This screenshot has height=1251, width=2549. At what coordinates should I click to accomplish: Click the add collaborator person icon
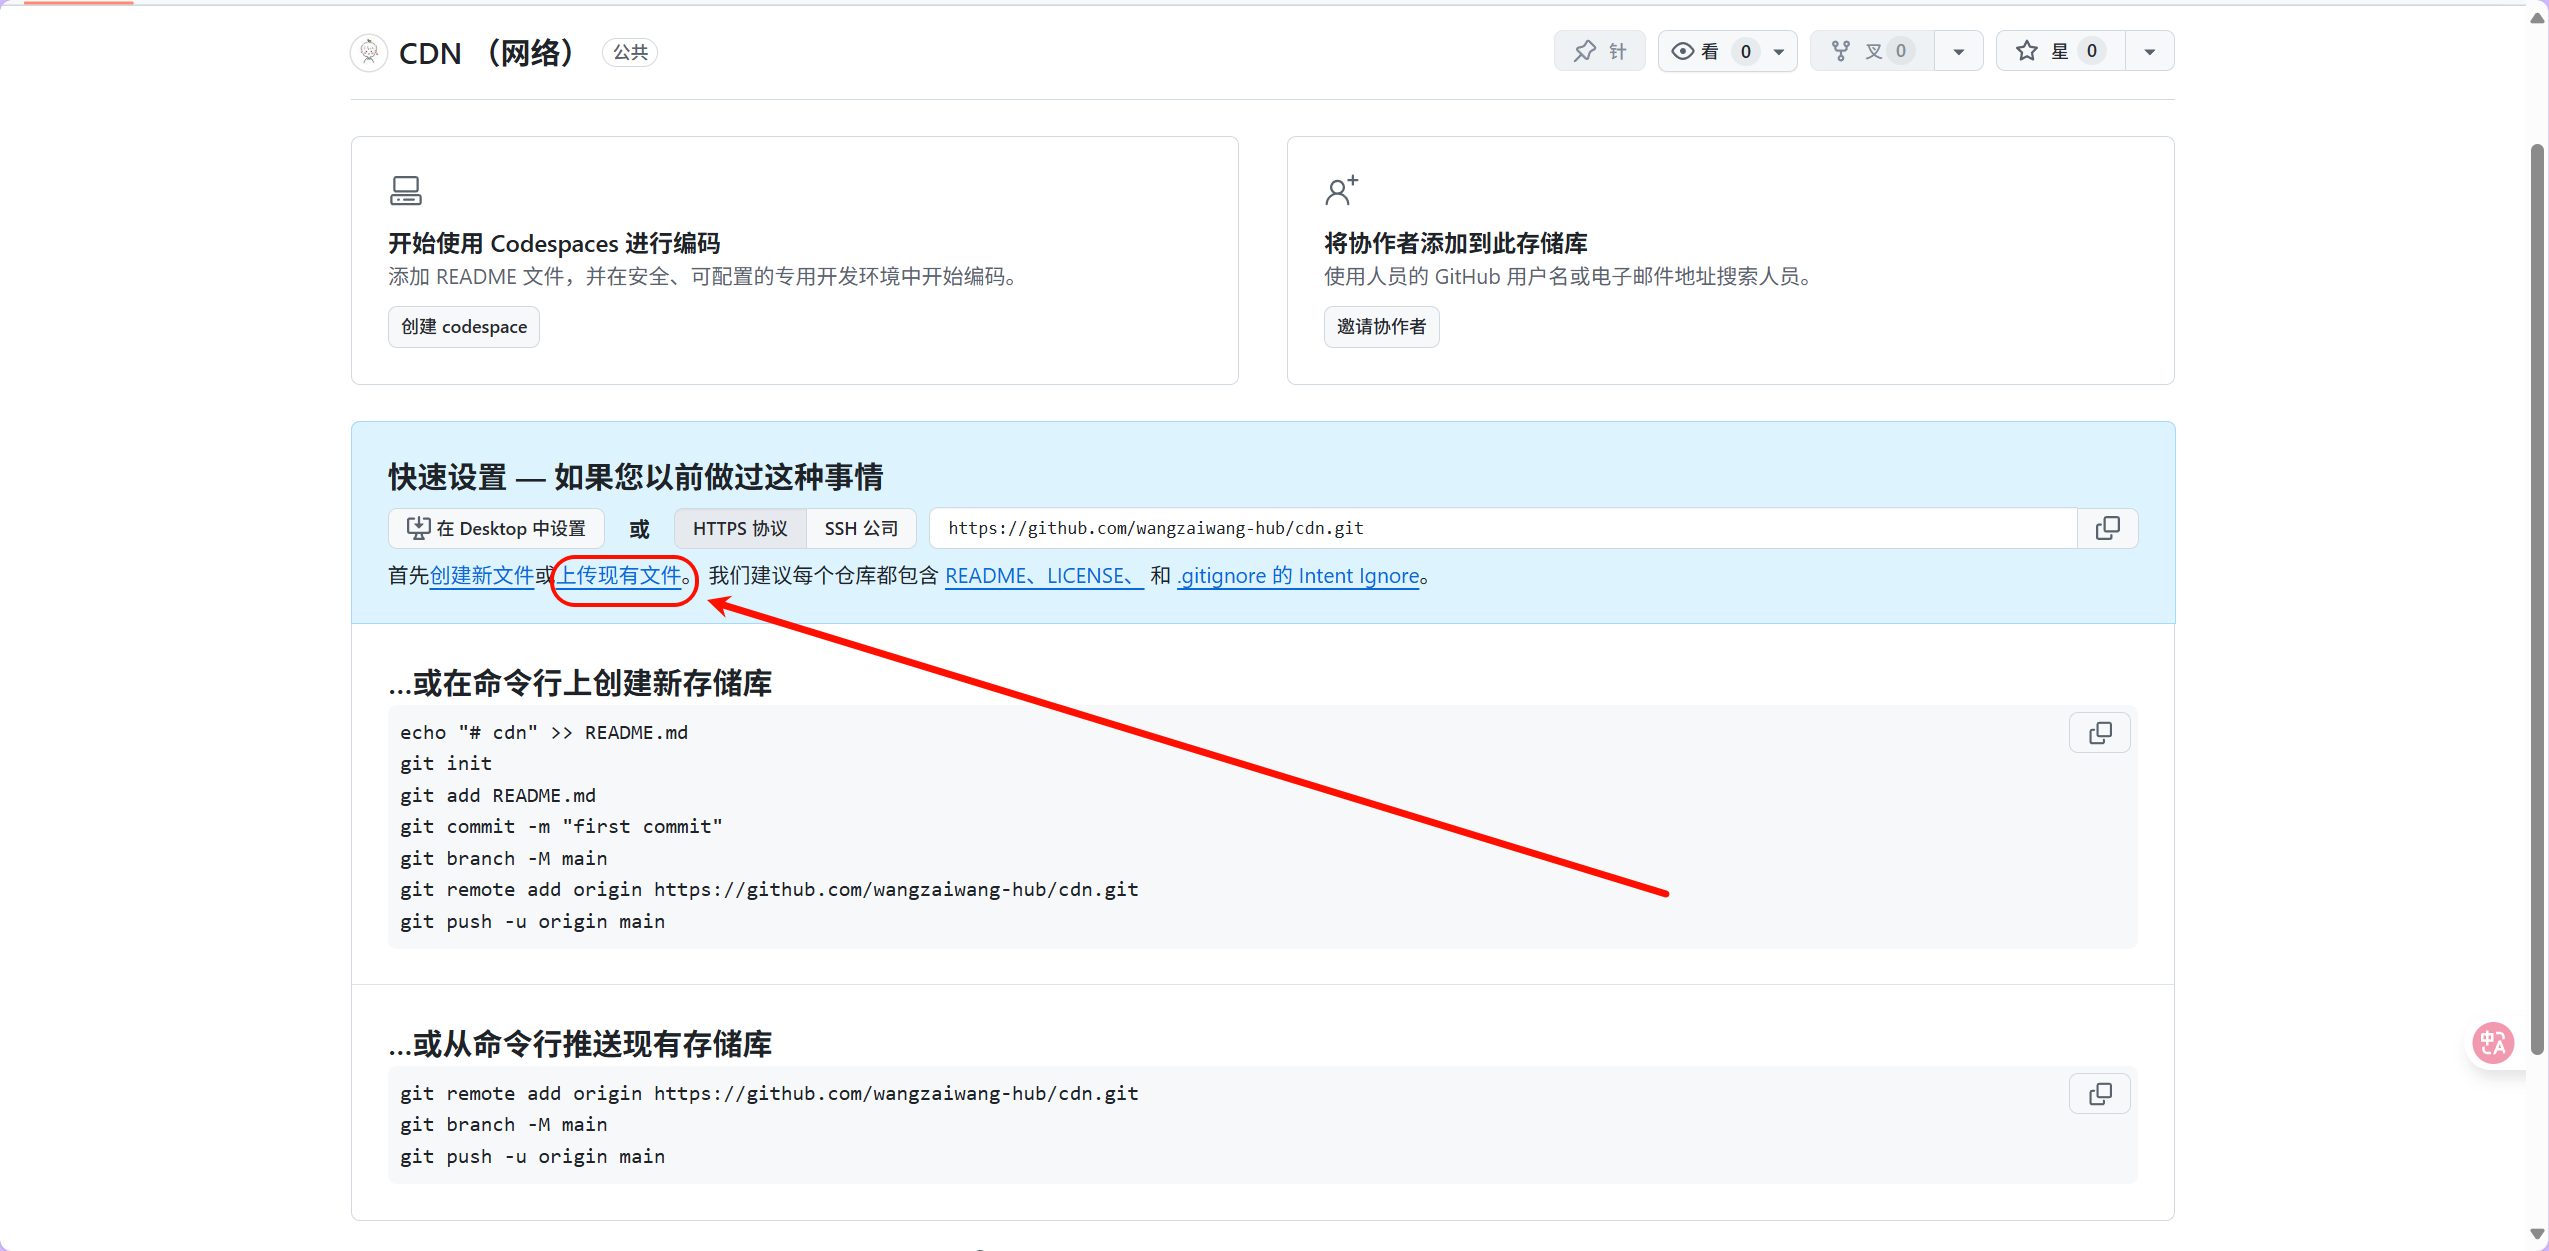(x=1341, y=190)
